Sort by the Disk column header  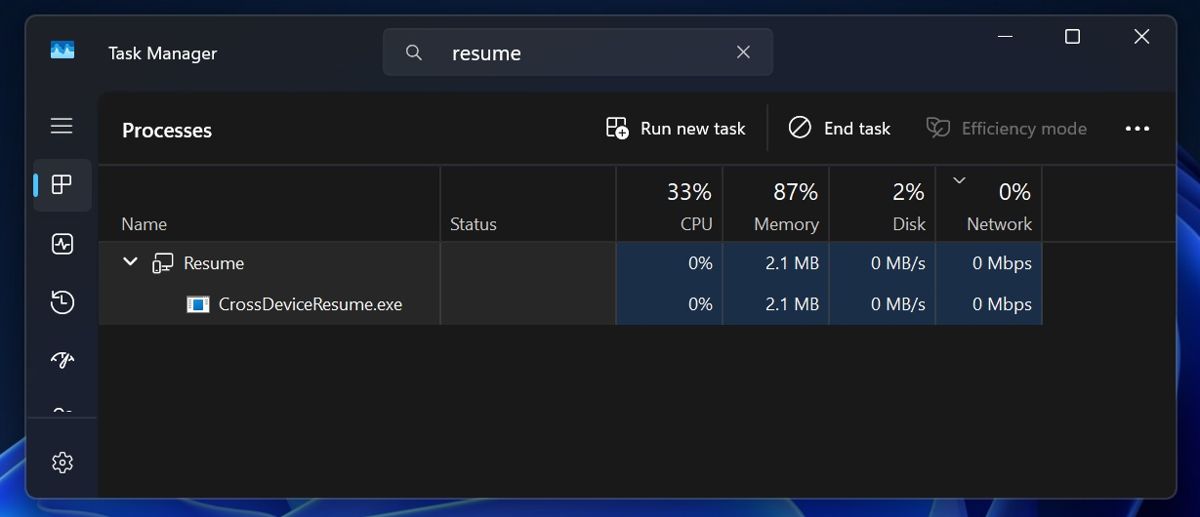[882, 205]
